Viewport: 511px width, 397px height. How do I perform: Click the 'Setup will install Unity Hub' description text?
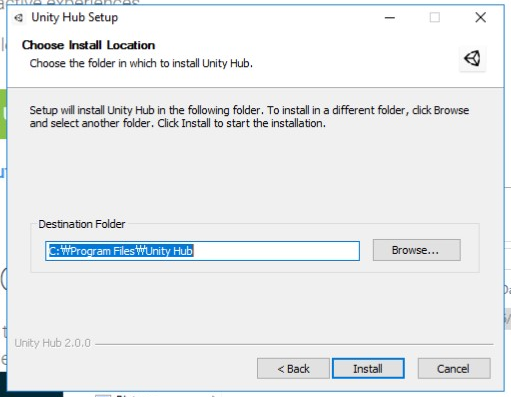[249, 117]
